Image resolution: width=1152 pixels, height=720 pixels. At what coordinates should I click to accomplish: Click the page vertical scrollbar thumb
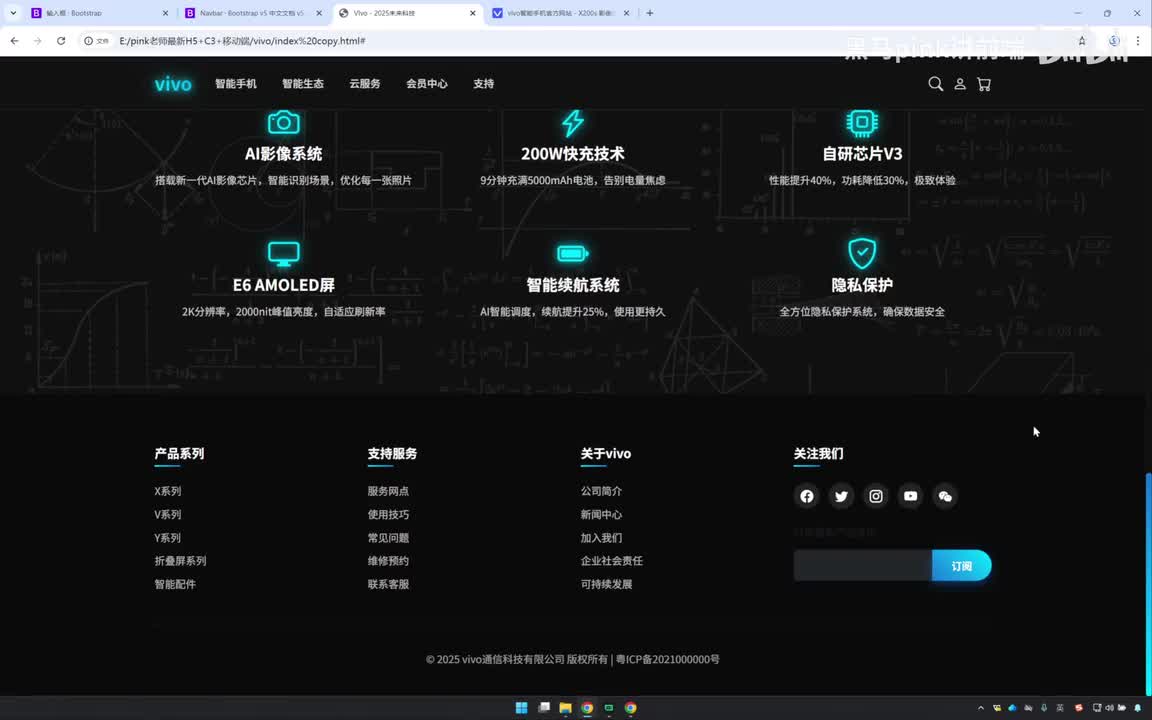pyautogui.click(x=1148, y=583)
